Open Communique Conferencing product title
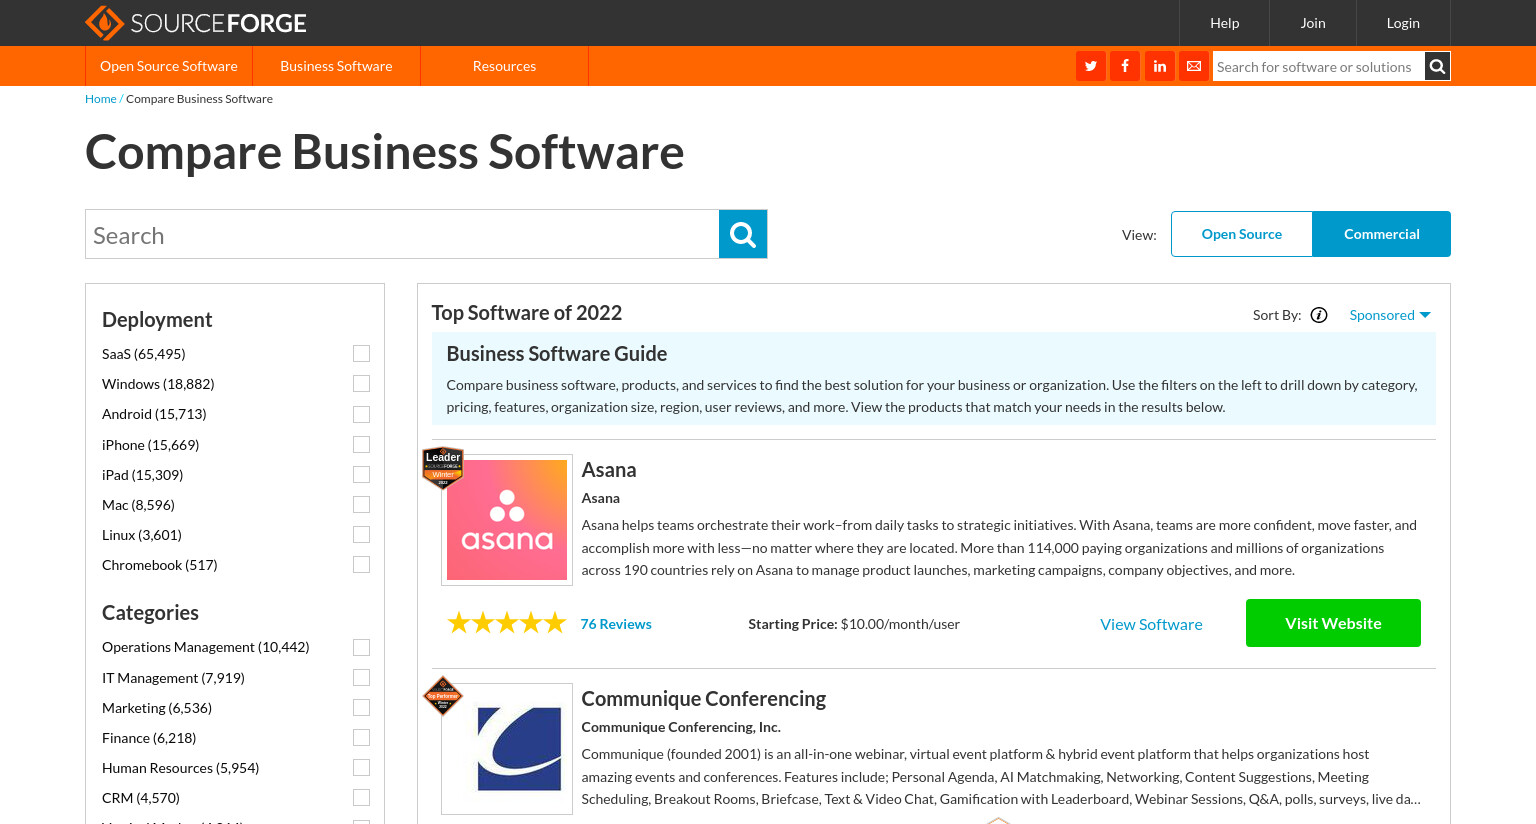The height and width of the screenshot is (824, 1536). click(704, 699)
